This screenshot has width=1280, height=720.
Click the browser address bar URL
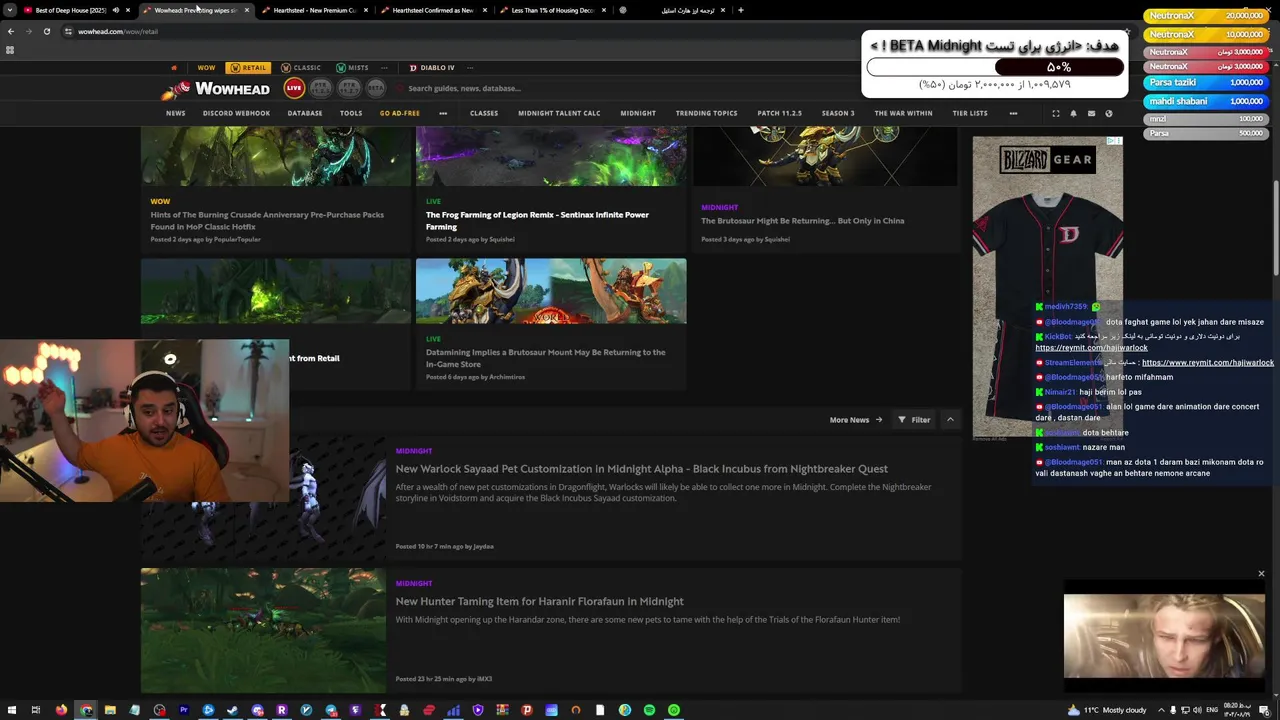tap(118, 31)
